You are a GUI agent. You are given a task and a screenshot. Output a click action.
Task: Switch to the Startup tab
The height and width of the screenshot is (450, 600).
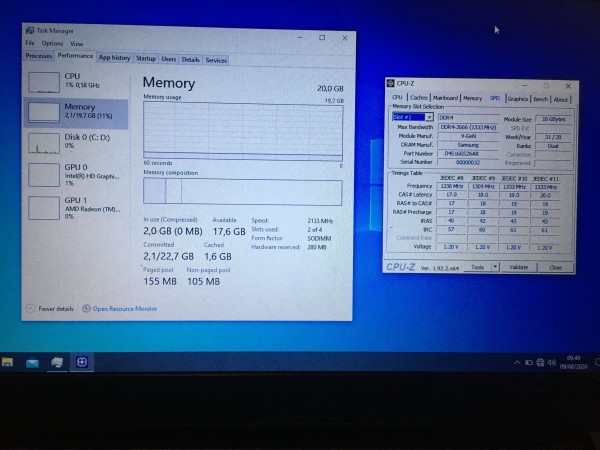point(146,59)
